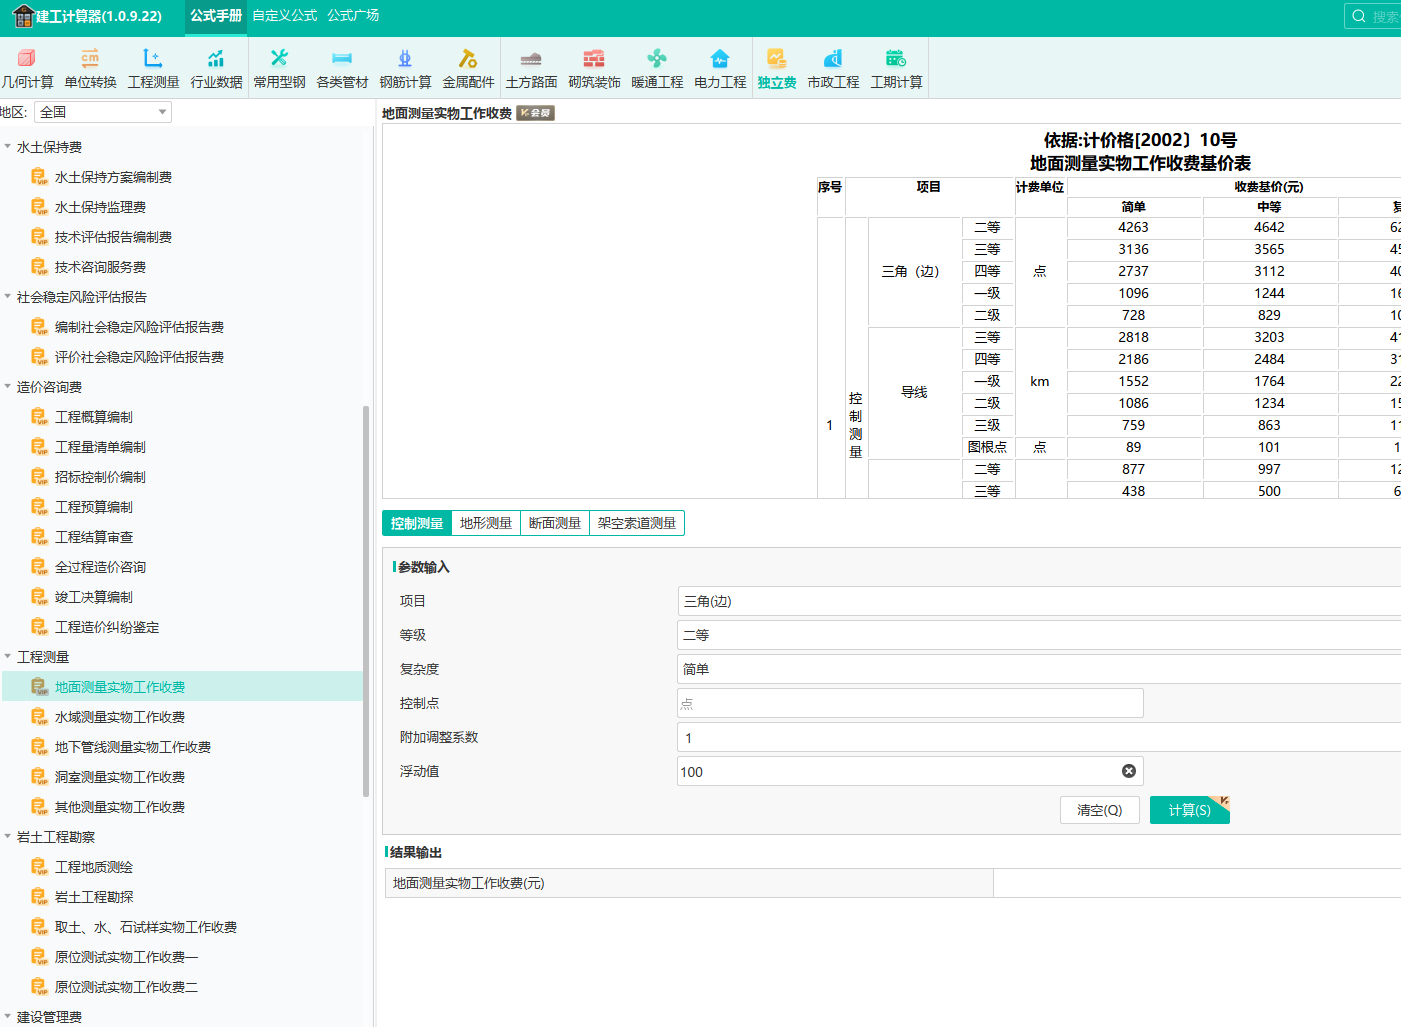
Task: Open the 土方路面 tool
Action: [x=531, y=68]
